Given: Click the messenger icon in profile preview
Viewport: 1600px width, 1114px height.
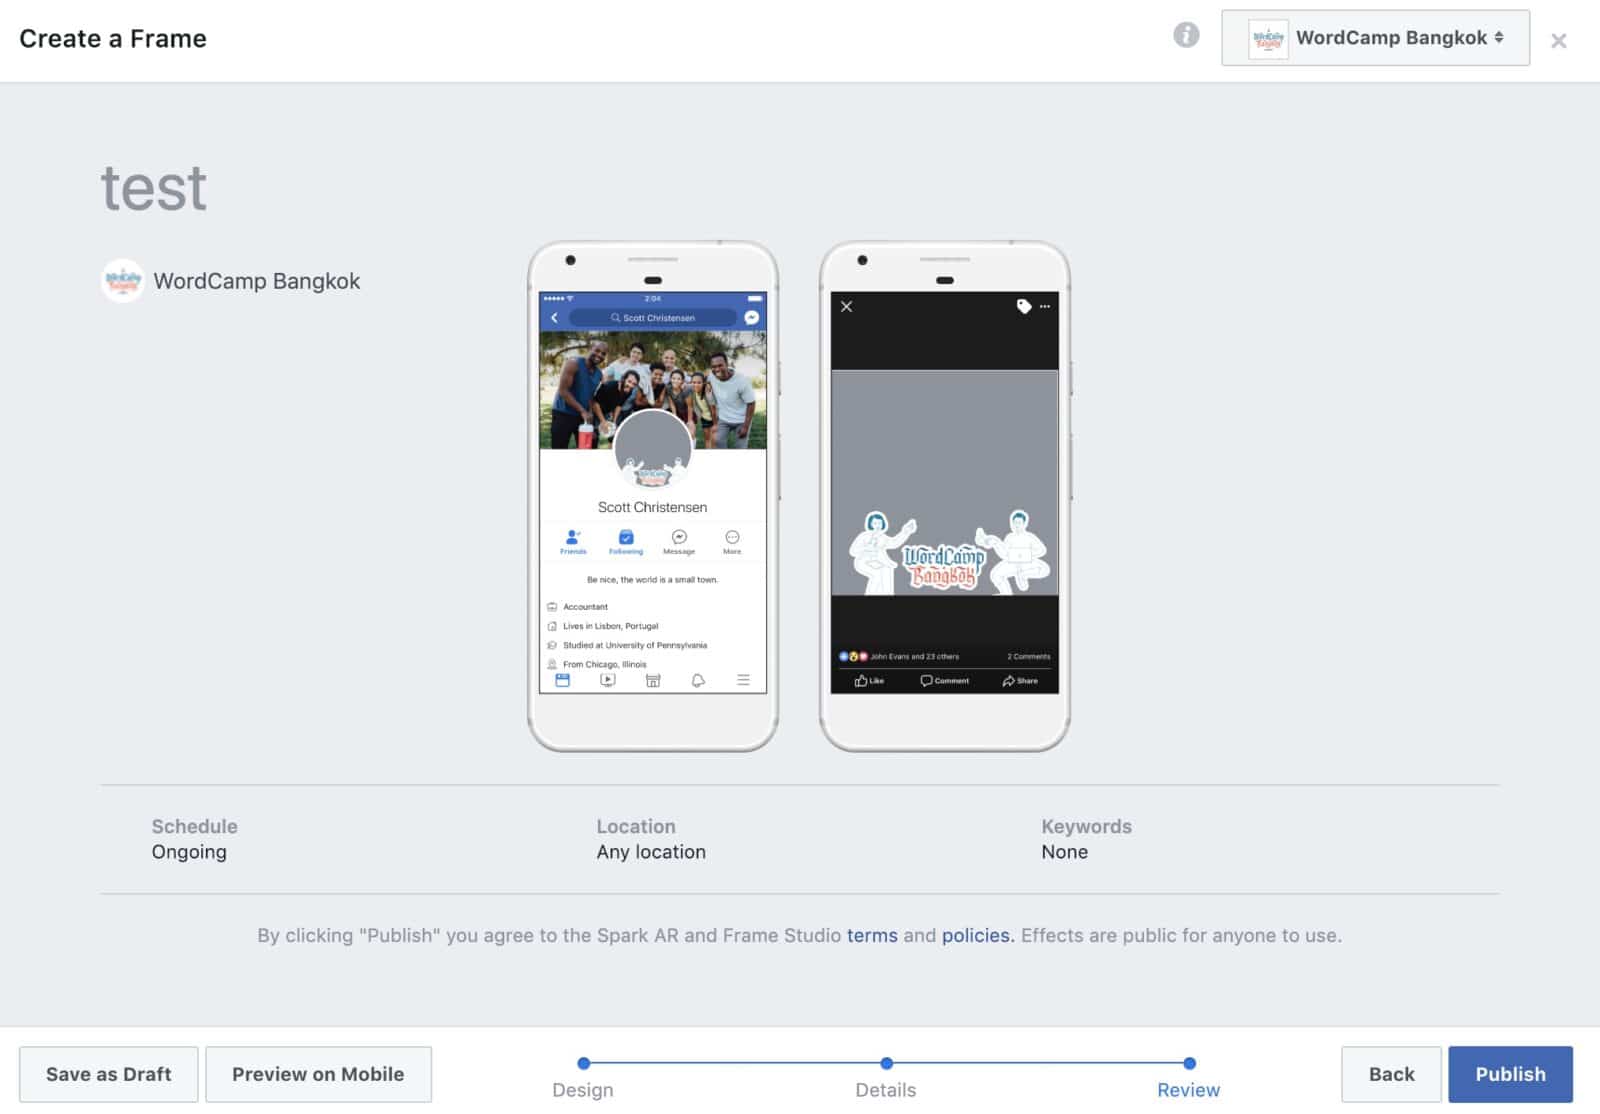Looking at the screenshot, I should click(752, 317).
